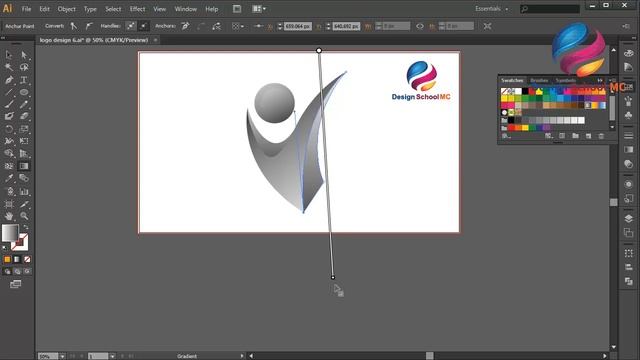Screen dimensions: 640x360
Task: Hide handles for multiple selected anchor points
Action: [x=144, y=26]
